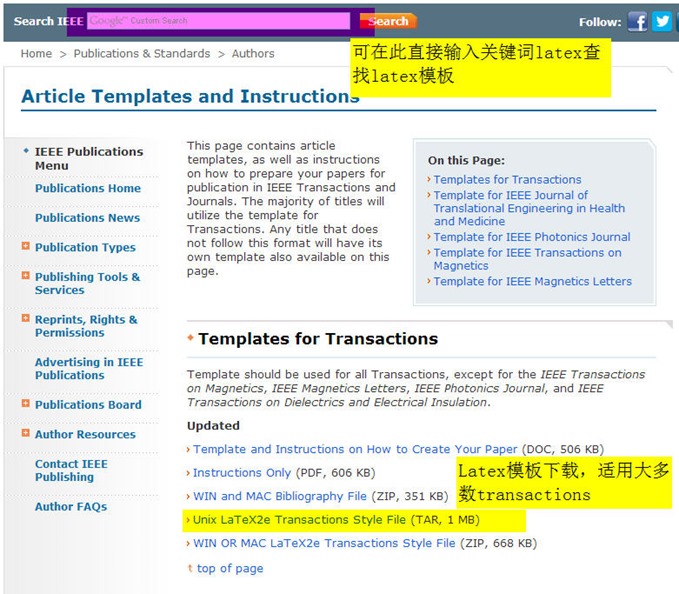Viewport: 679px width, 594px height.
Task: Click Article Templates and Instructions title
Action: click(x=191, y=96)
